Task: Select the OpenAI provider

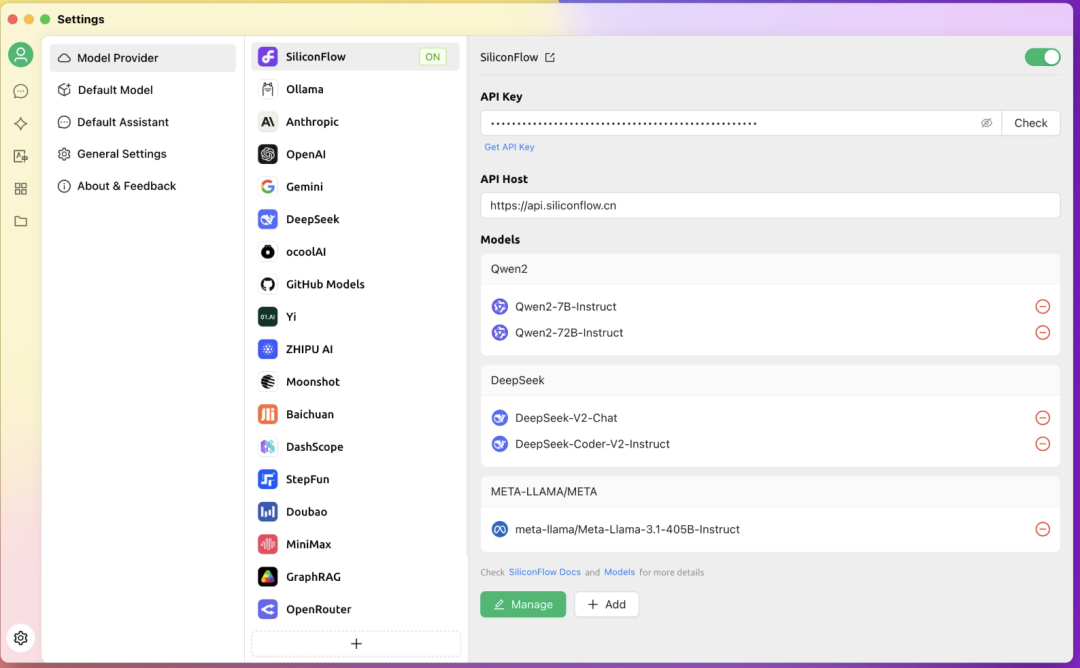Action: 355,154
